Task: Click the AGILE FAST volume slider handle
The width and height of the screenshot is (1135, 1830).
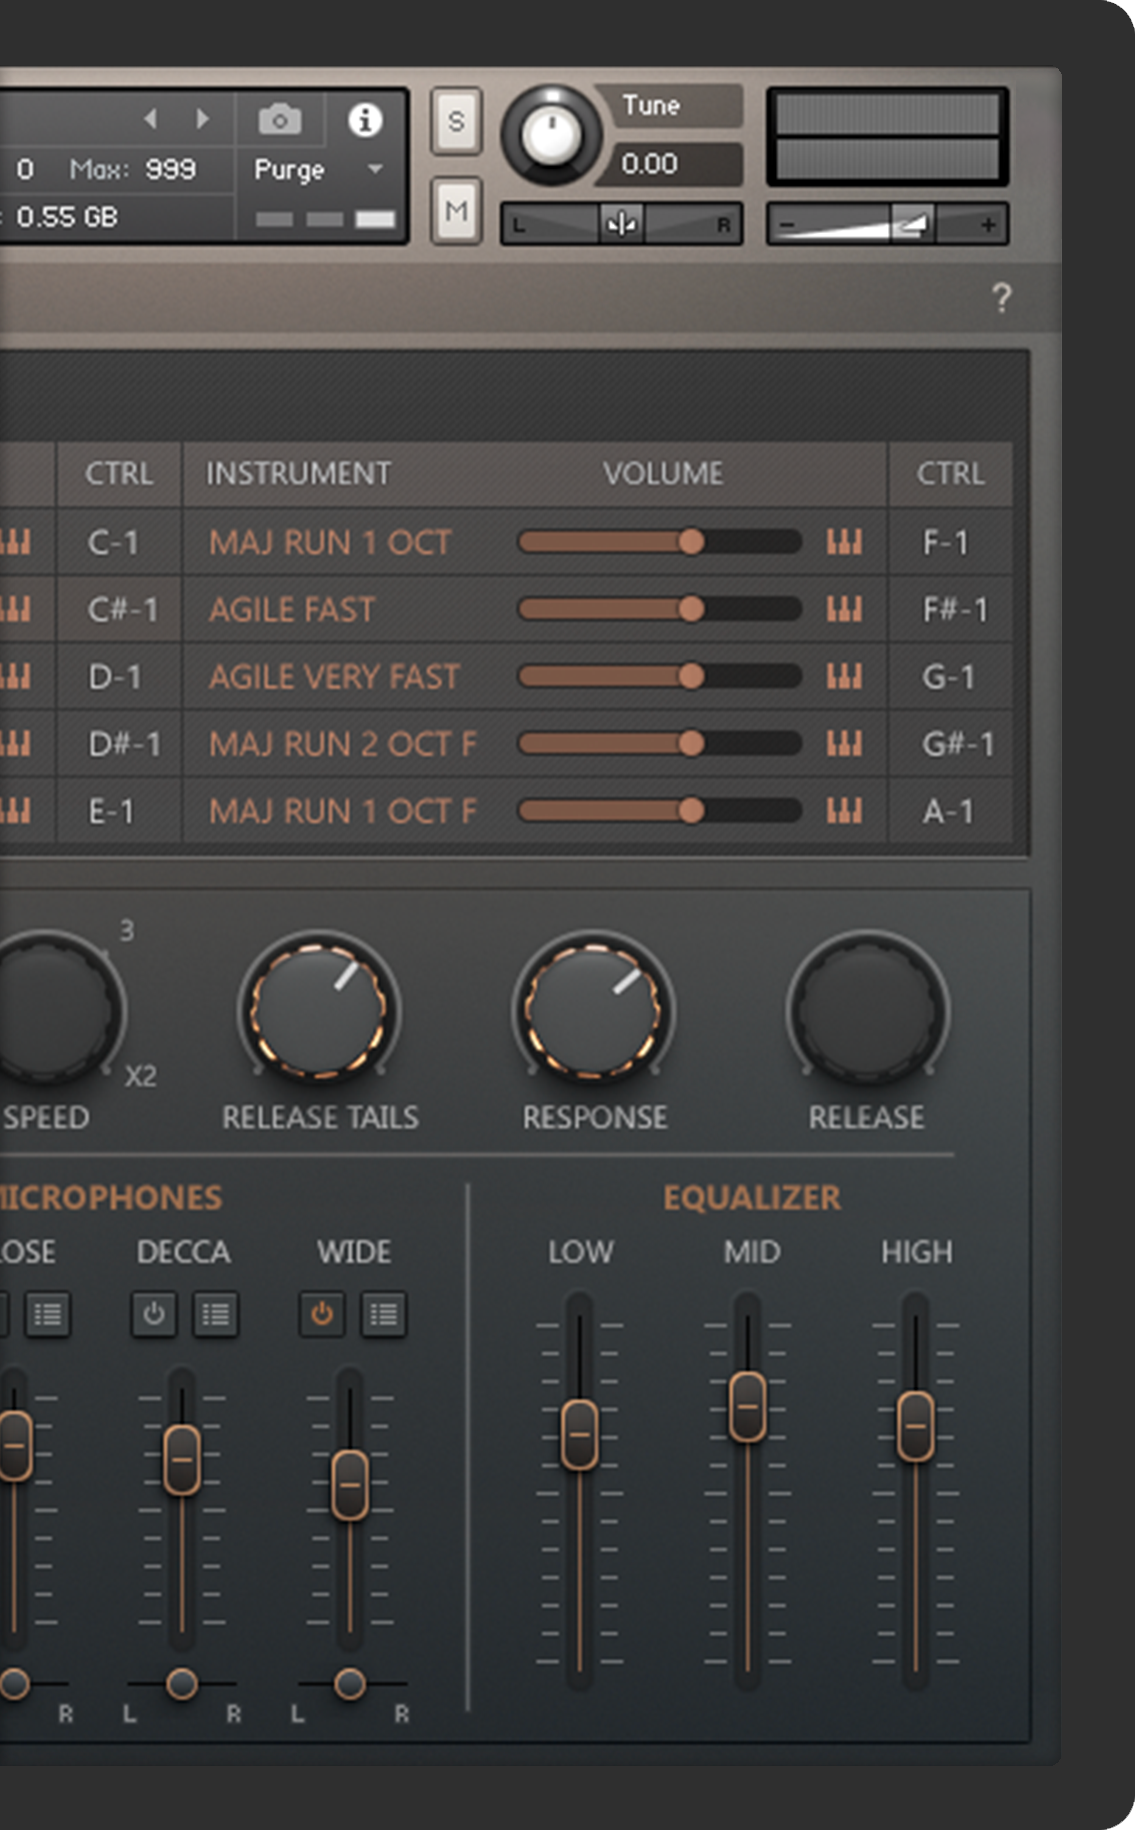Action: [x=691, y=609]
